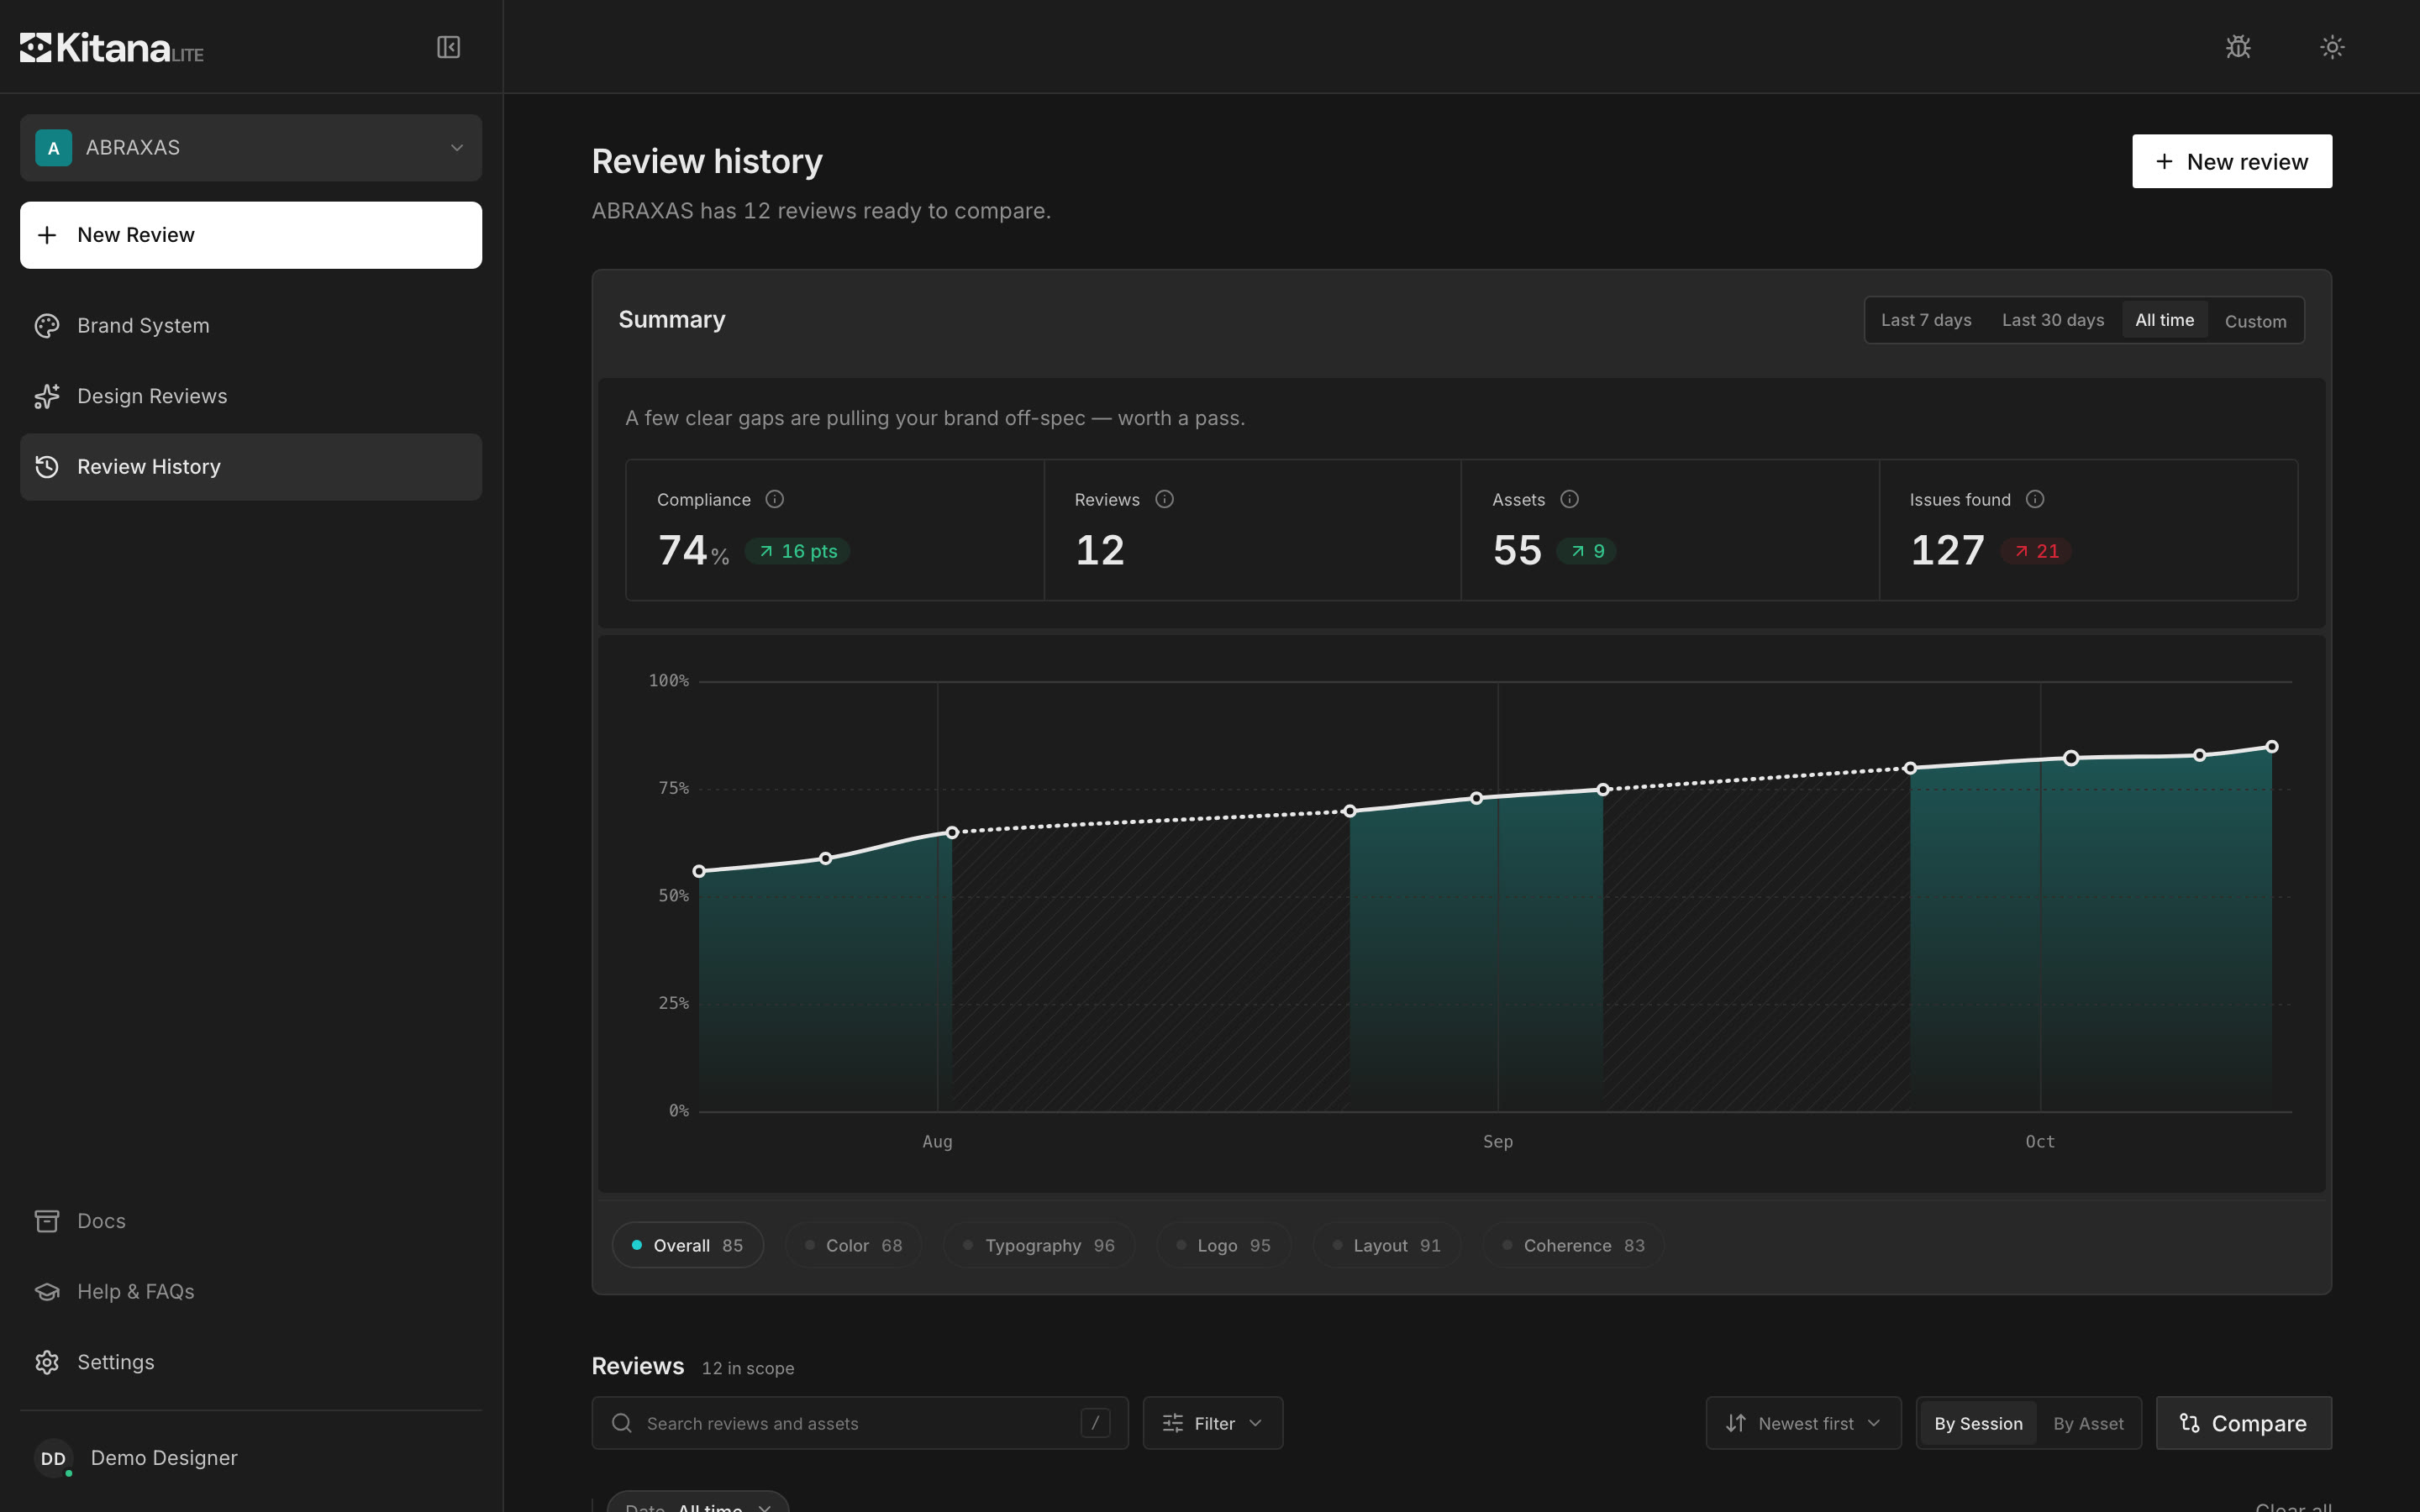The image size is (2420, 1512).
Task: Click the 74% compliance value
Action: [693, 550]
